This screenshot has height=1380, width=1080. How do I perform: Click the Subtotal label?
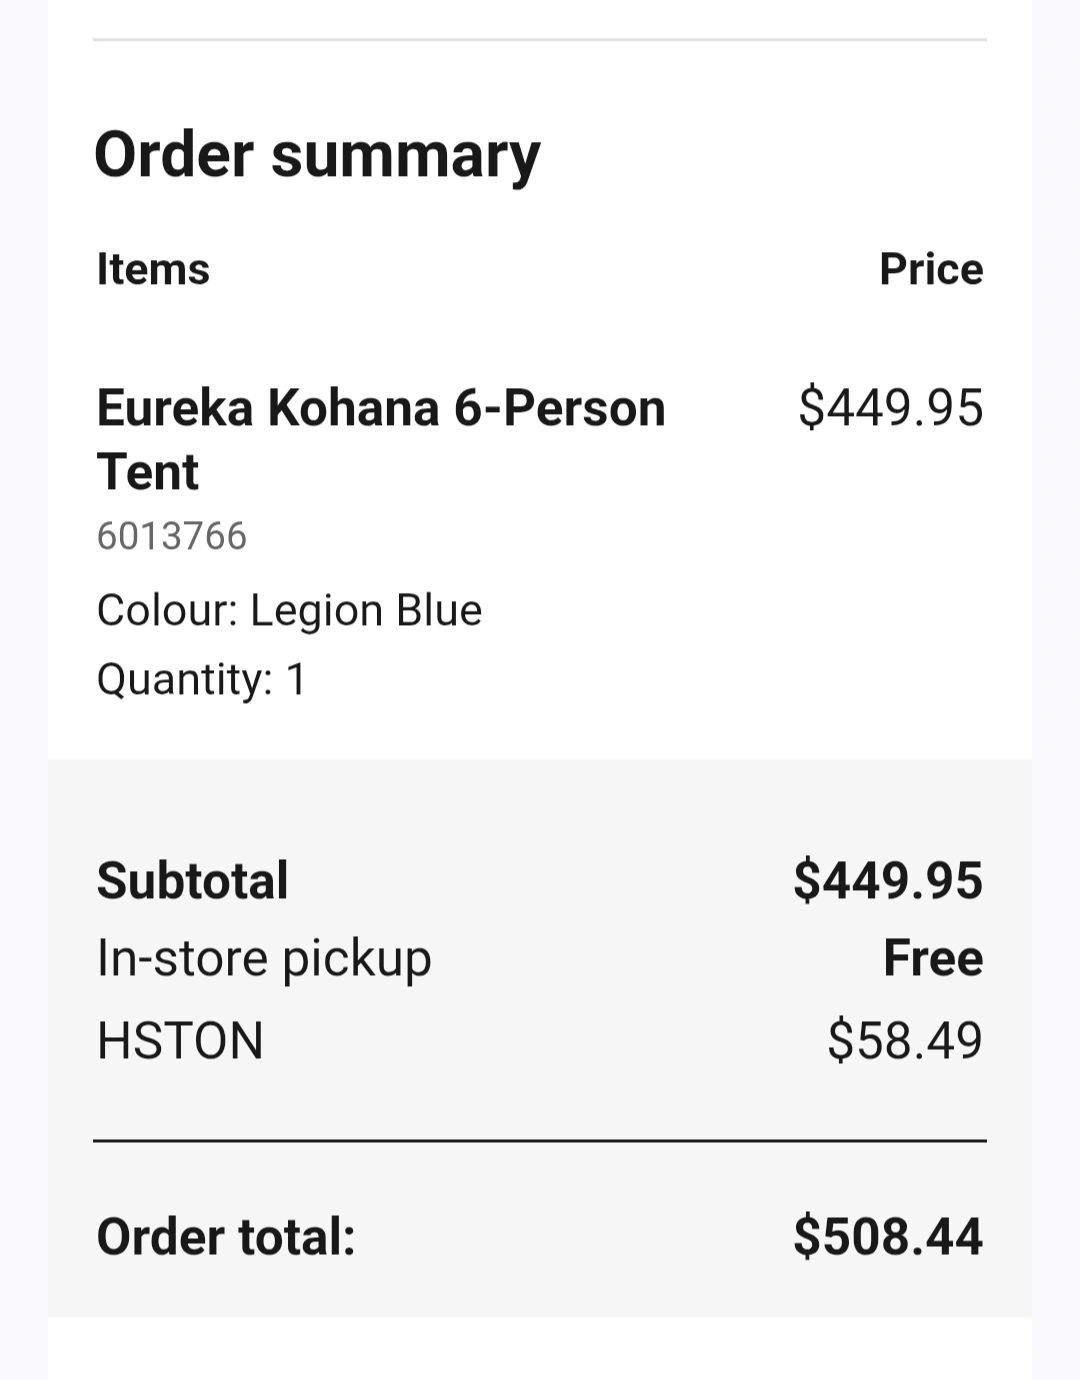(192, 881)
